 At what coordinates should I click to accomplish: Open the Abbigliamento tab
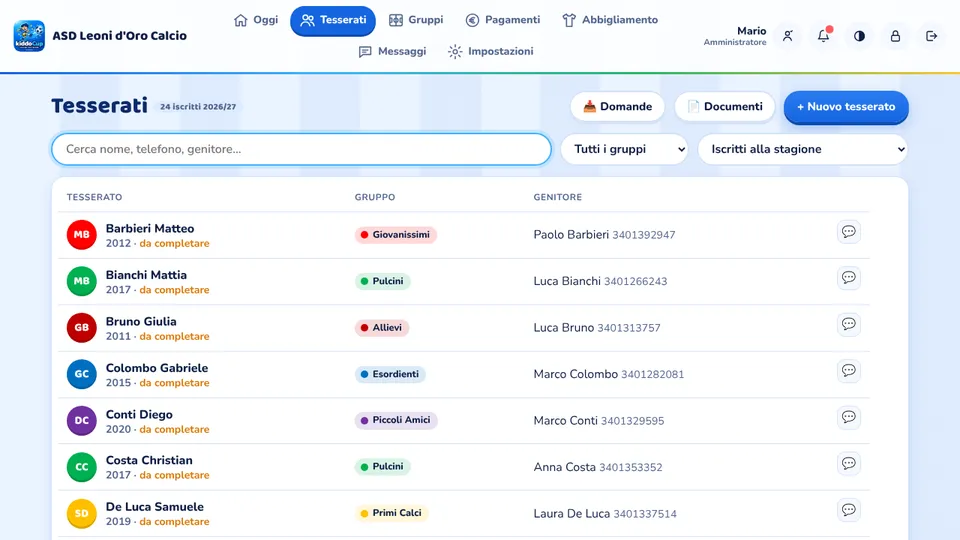click(610, 20)
